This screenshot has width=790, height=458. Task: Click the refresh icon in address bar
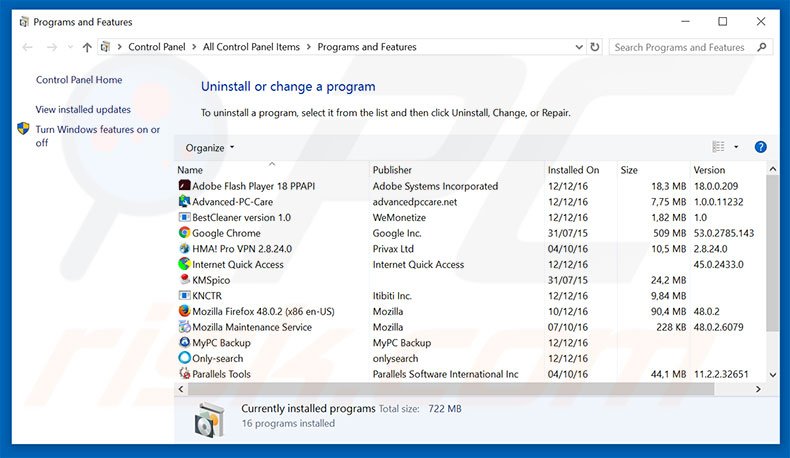point(595,47)
